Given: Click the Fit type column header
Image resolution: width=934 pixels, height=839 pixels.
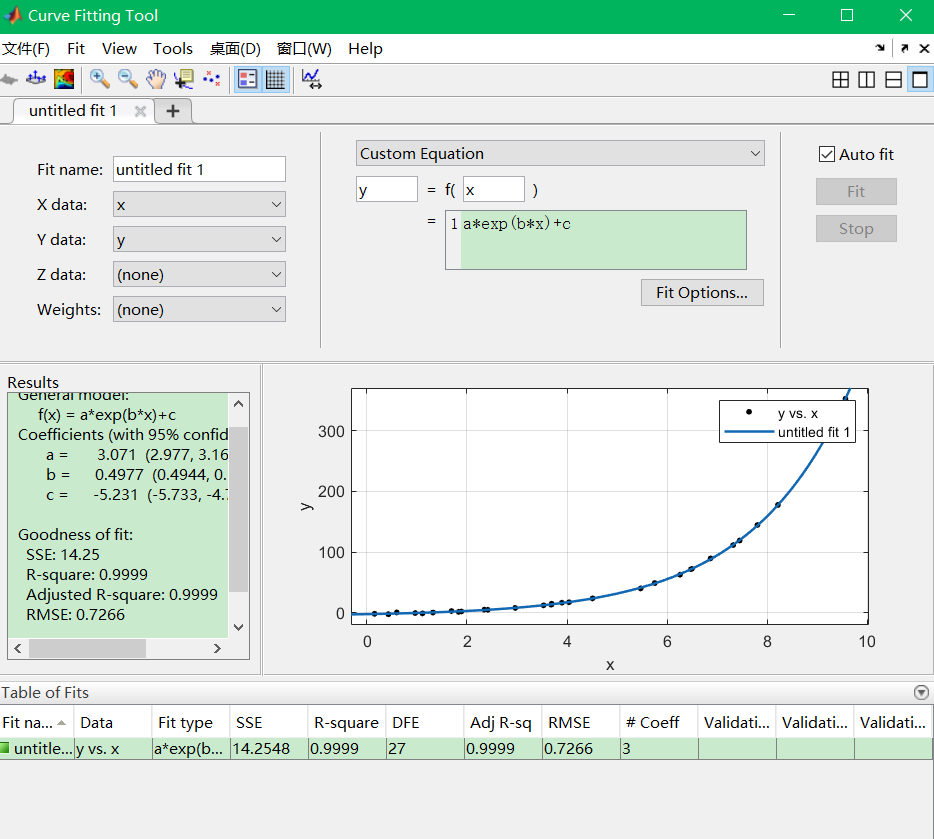Looking at the screenshot, I should (x=191, y=722).
